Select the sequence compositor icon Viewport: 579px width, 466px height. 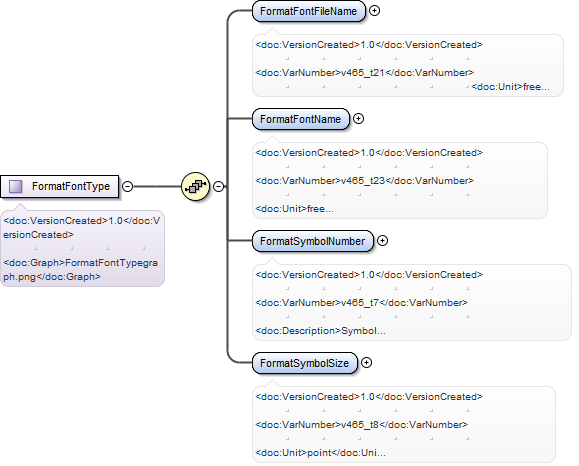195,186
